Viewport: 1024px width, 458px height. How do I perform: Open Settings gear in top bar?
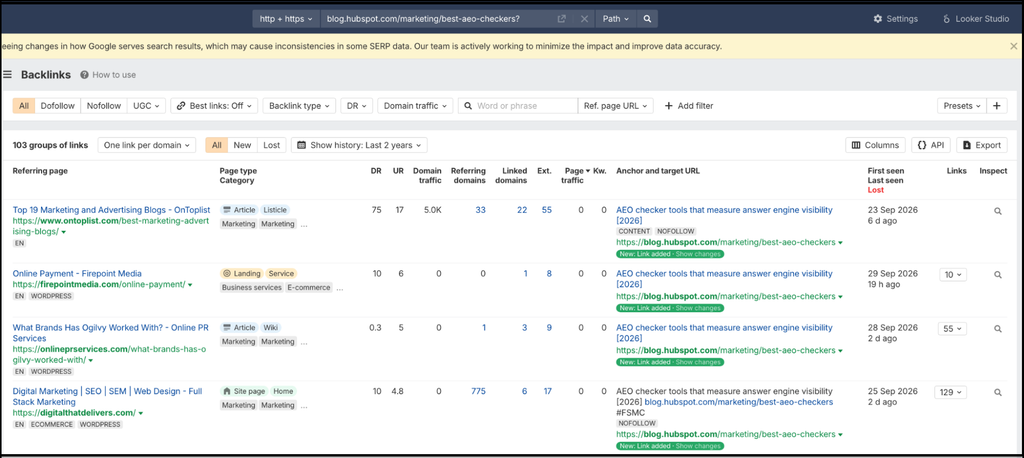click(895, 19)
